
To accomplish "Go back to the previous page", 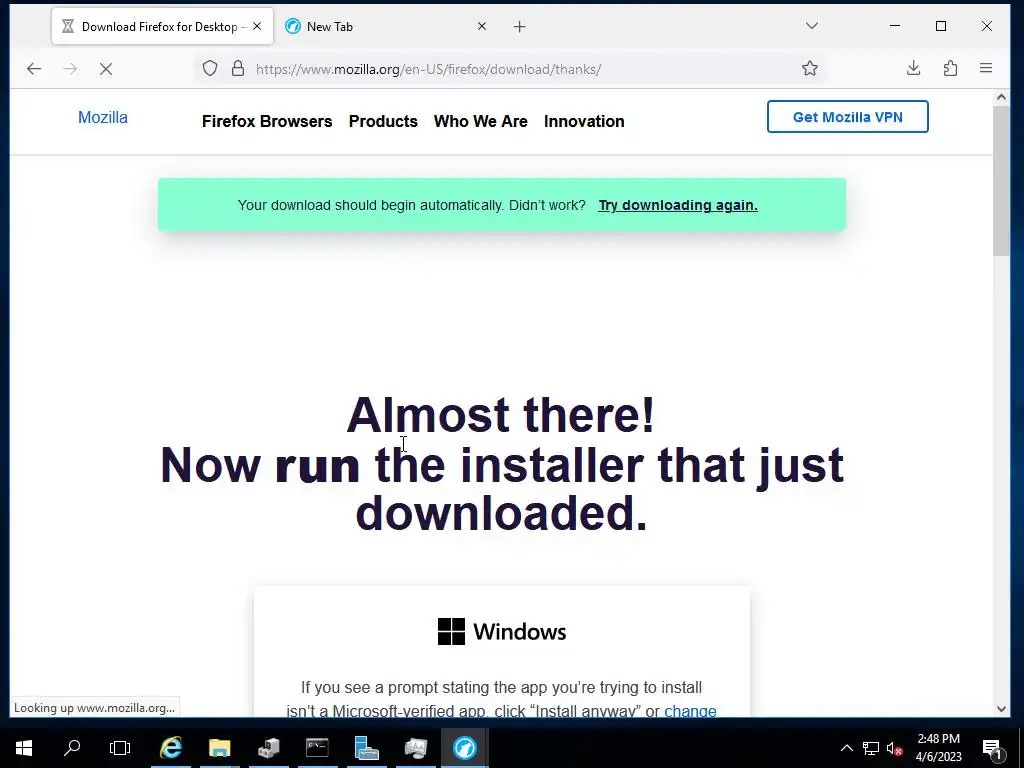I will click(x=34, y=69).
